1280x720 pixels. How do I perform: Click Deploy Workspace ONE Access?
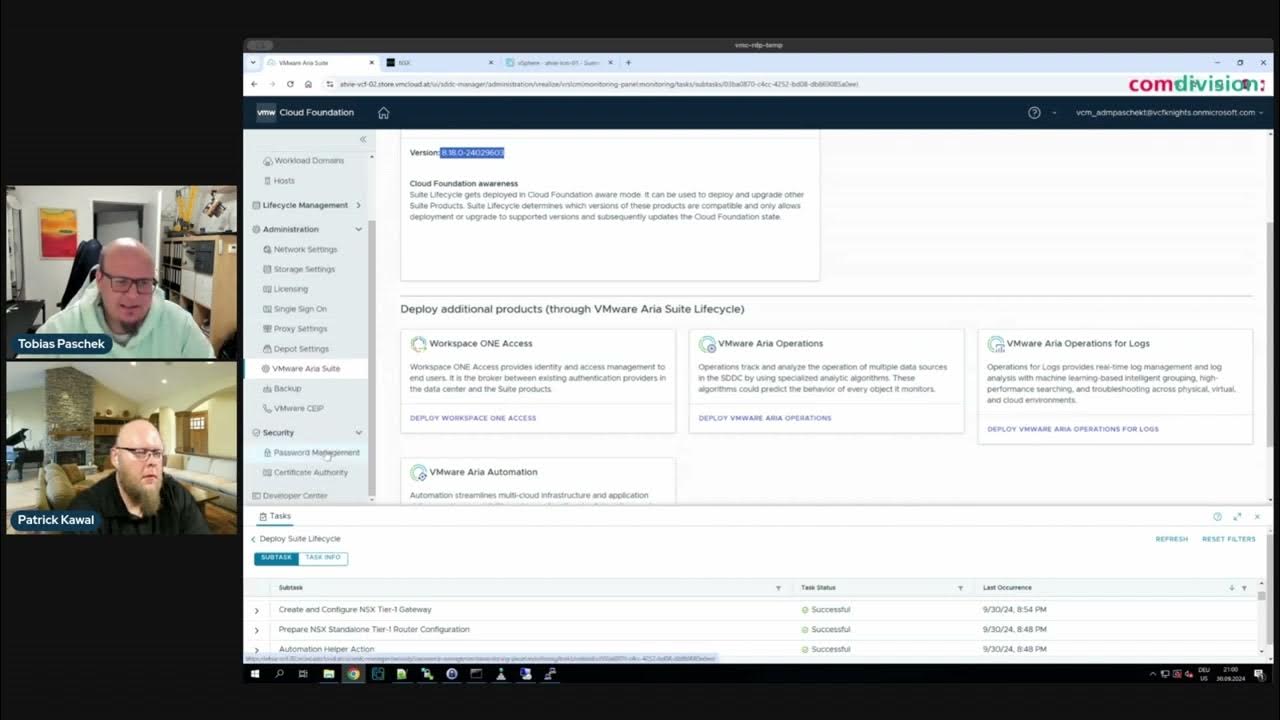(x=473, y=418)
